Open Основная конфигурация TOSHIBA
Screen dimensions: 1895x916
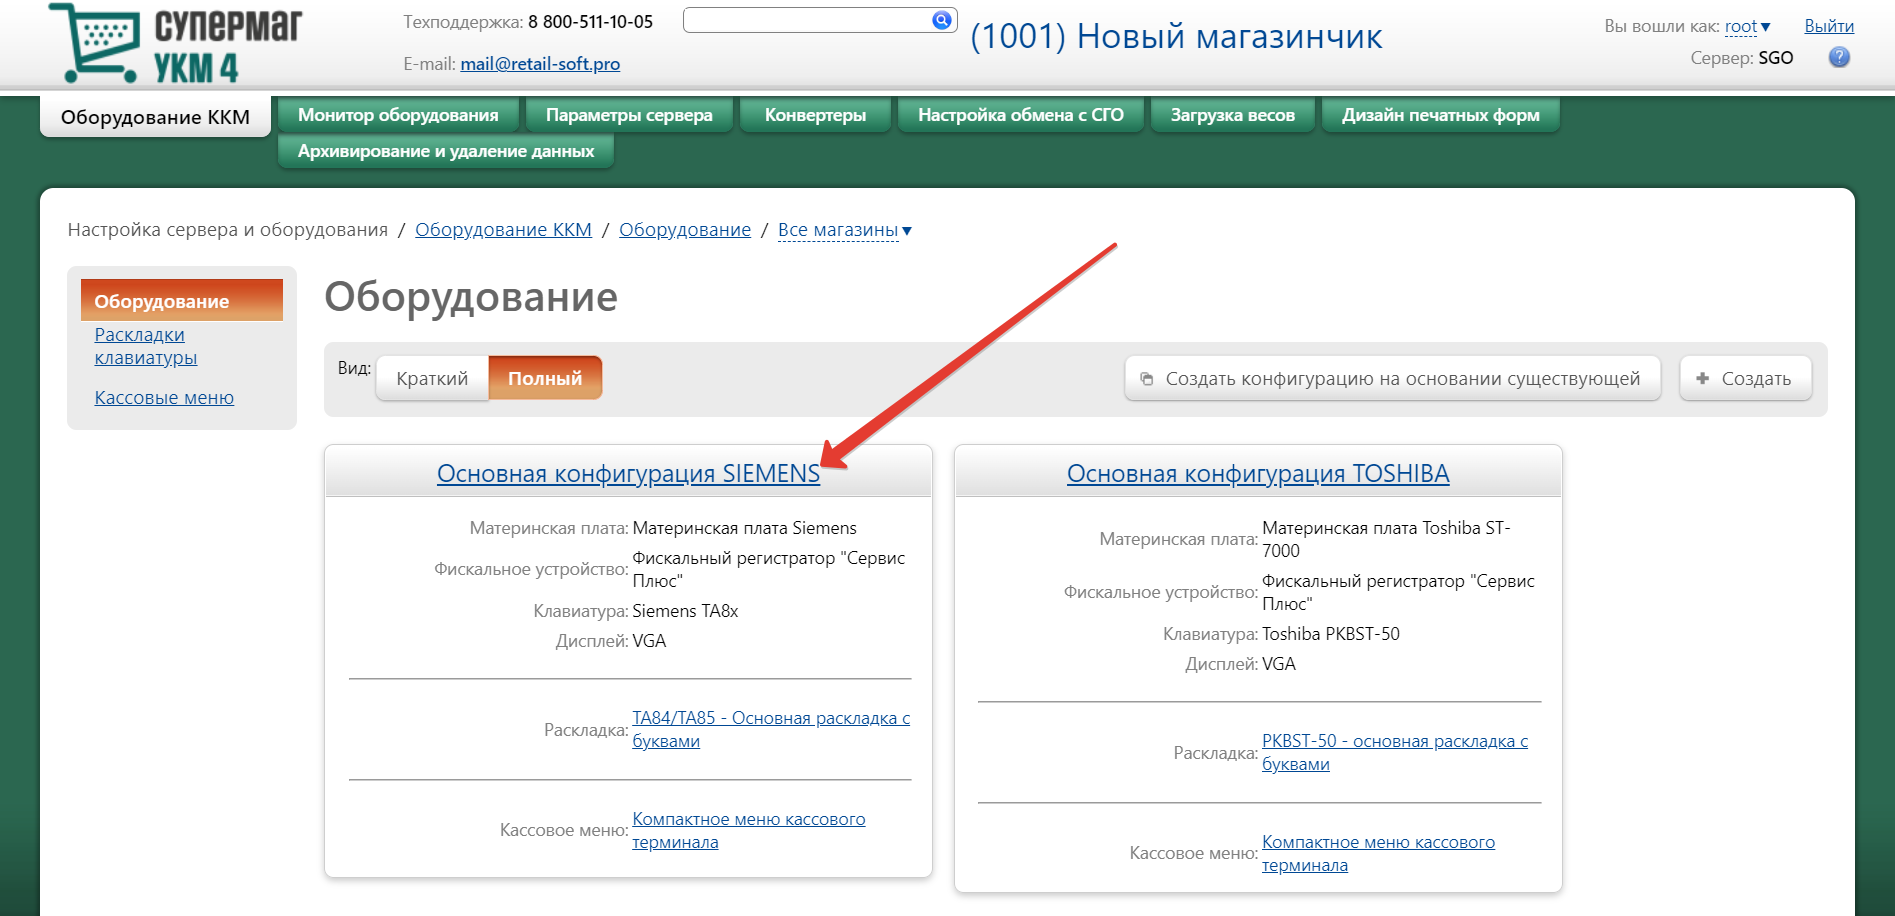click(x=1258, y=474)
